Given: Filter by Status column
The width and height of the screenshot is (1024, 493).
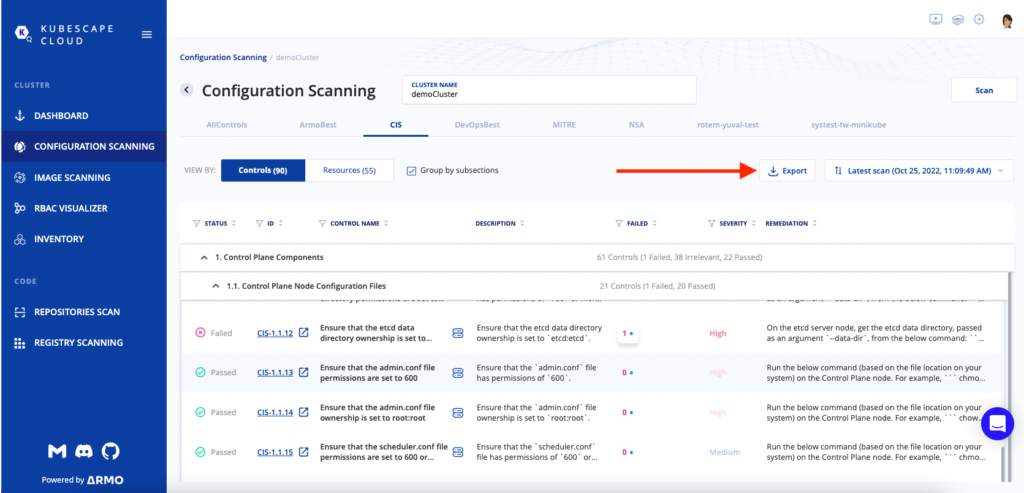Looking at the screenshot, I should 197,223.
